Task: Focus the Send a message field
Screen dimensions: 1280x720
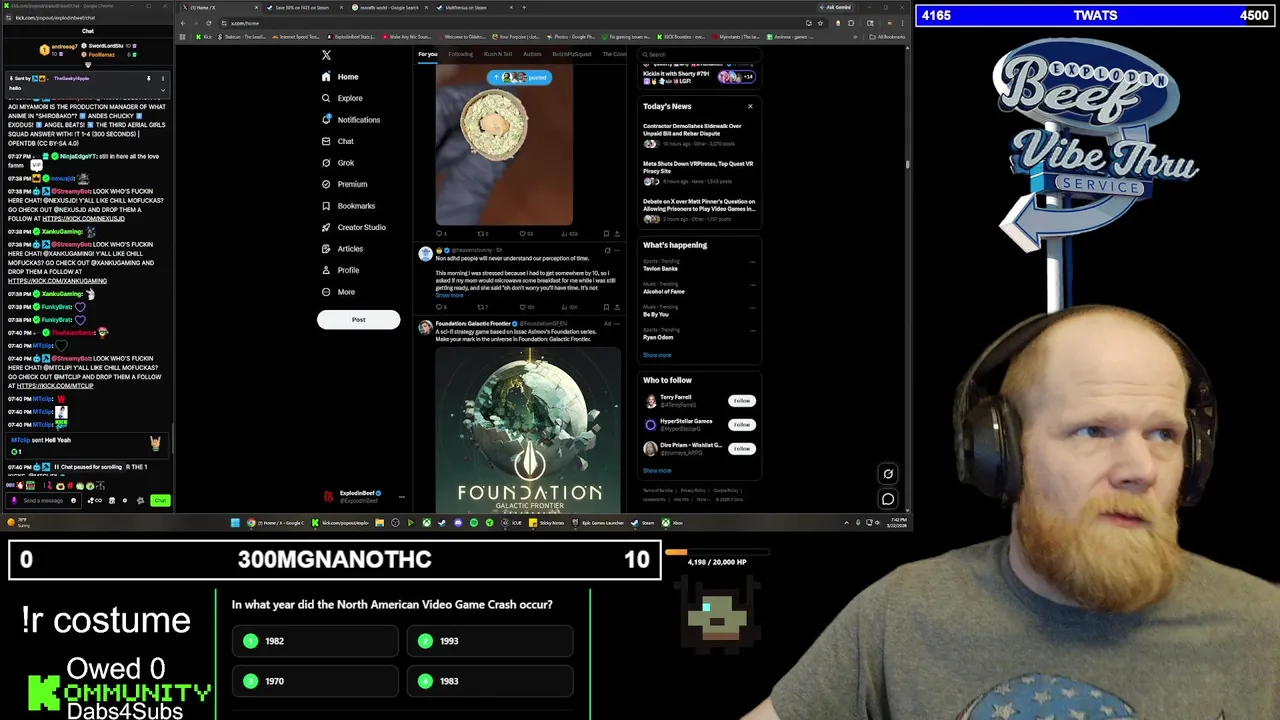Action: coord(44,500)
